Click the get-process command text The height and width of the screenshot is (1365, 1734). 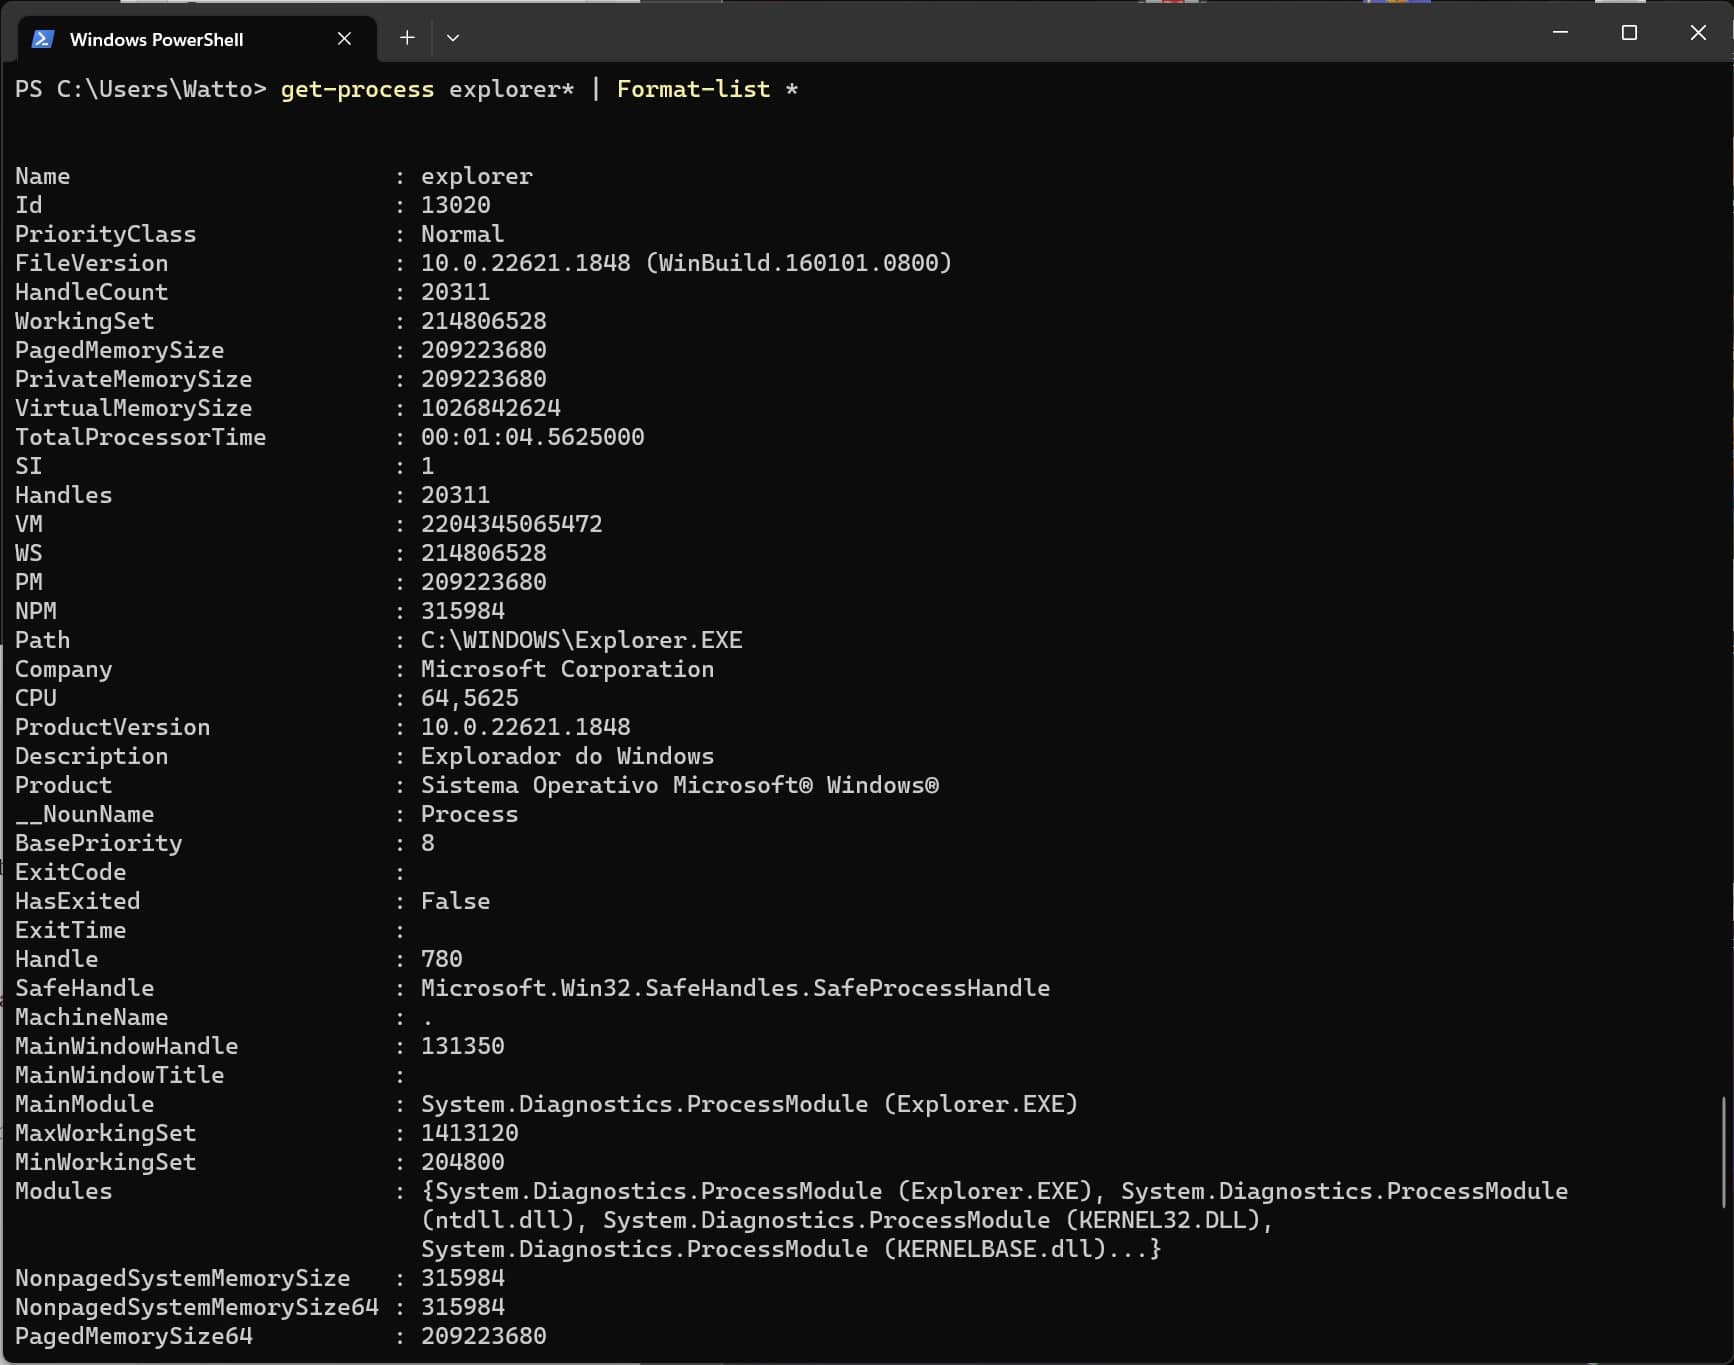point(357,89)
